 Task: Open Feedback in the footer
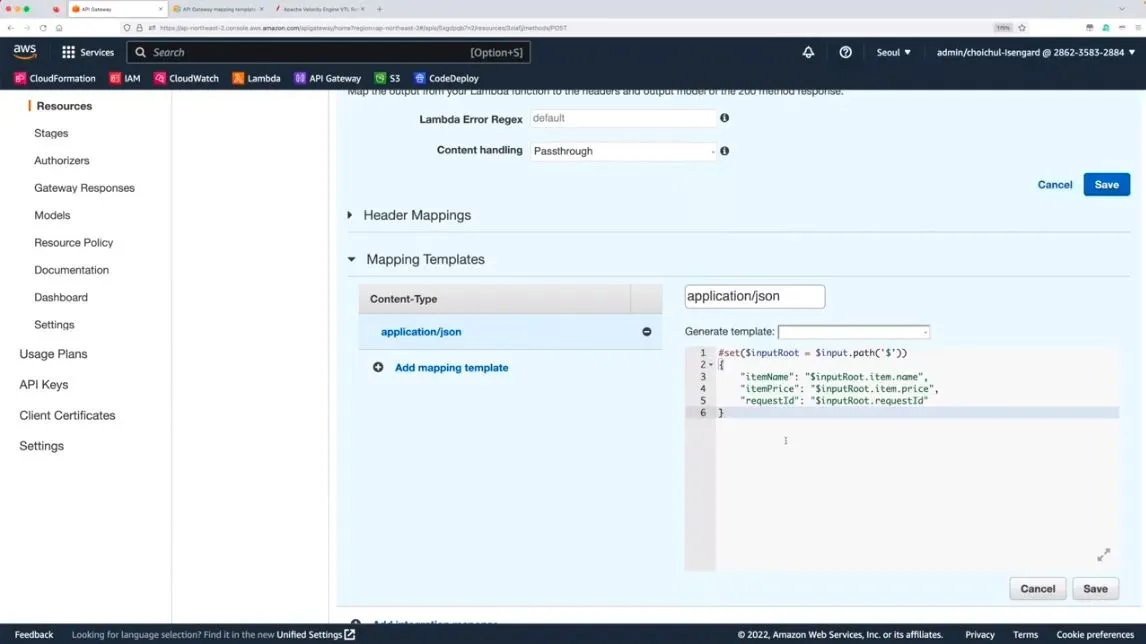[x=34, y=634]
